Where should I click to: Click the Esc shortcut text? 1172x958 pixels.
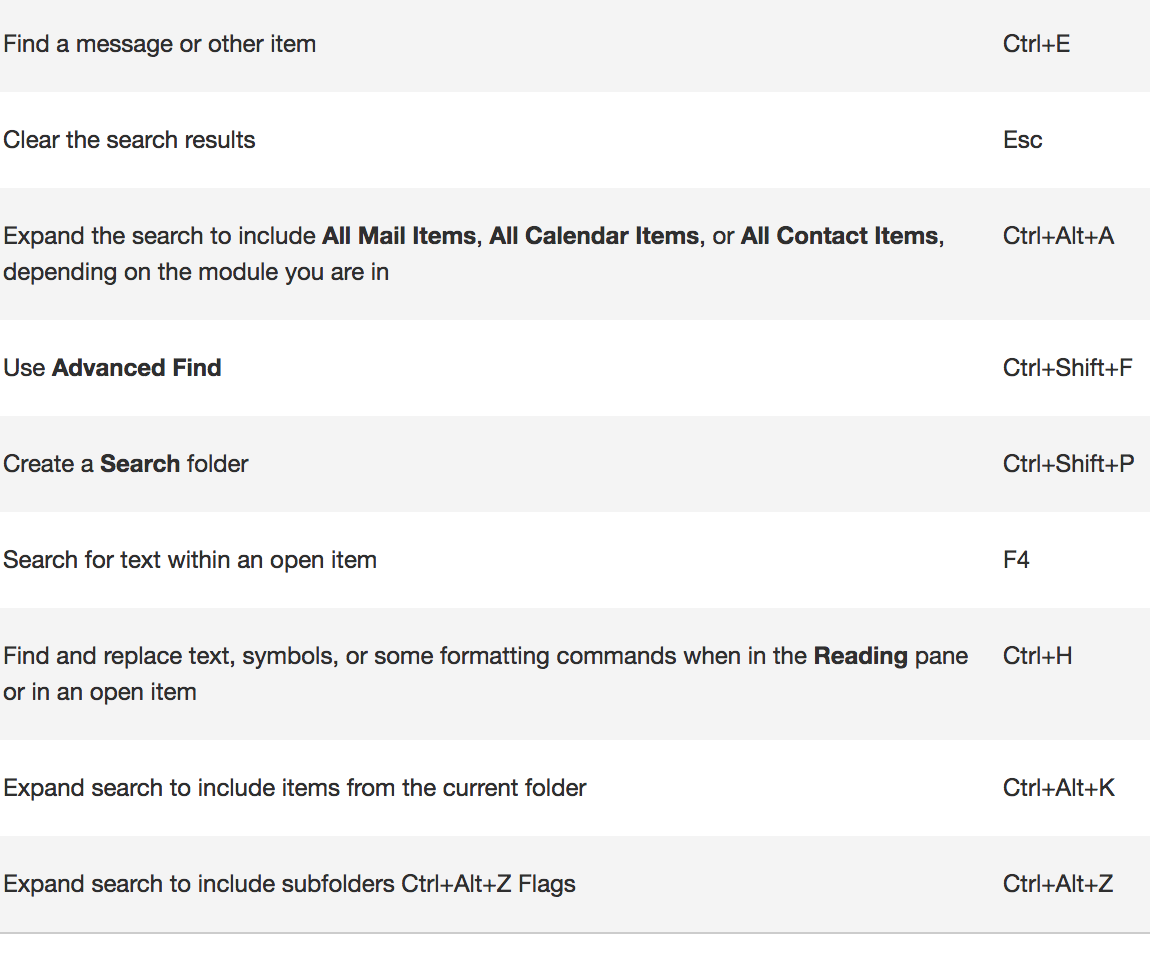[1022, 140]
